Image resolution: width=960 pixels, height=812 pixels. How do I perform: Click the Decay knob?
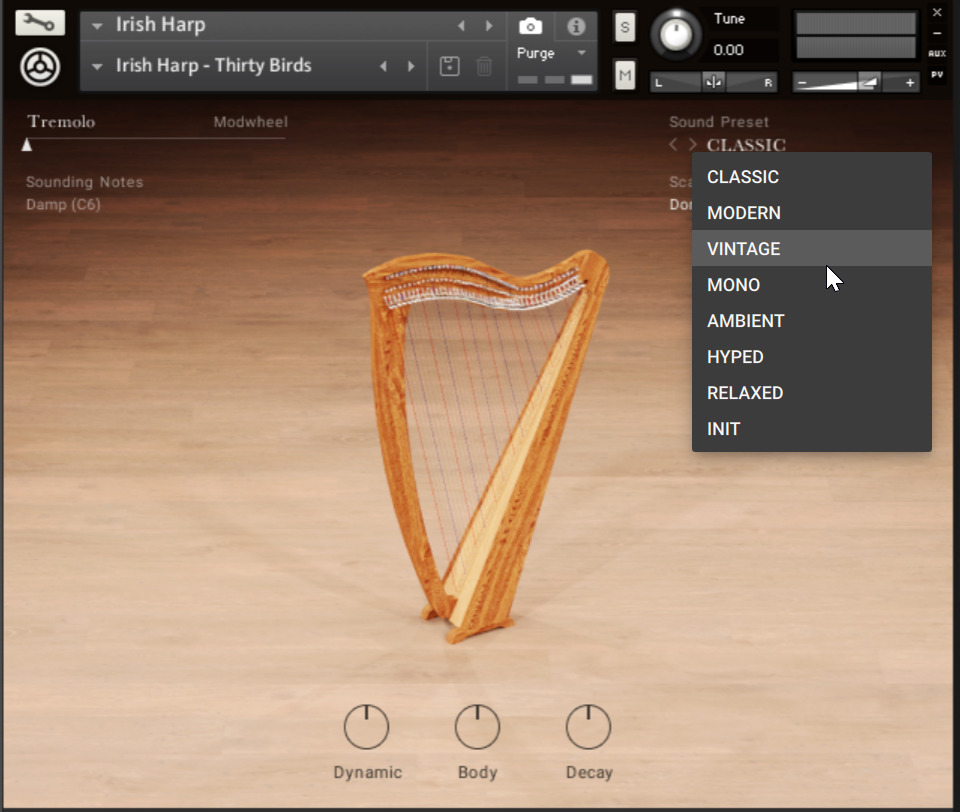588,727
